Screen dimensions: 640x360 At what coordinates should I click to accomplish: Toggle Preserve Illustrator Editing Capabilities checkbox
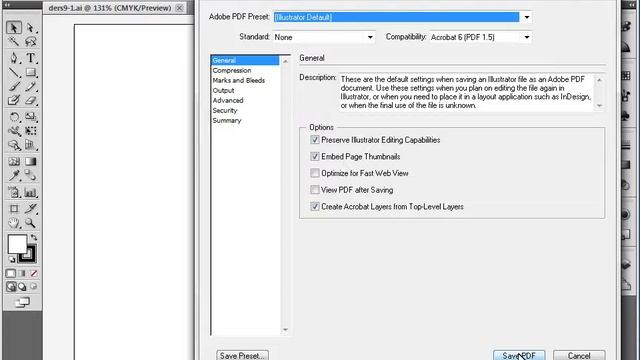point(315,140)
